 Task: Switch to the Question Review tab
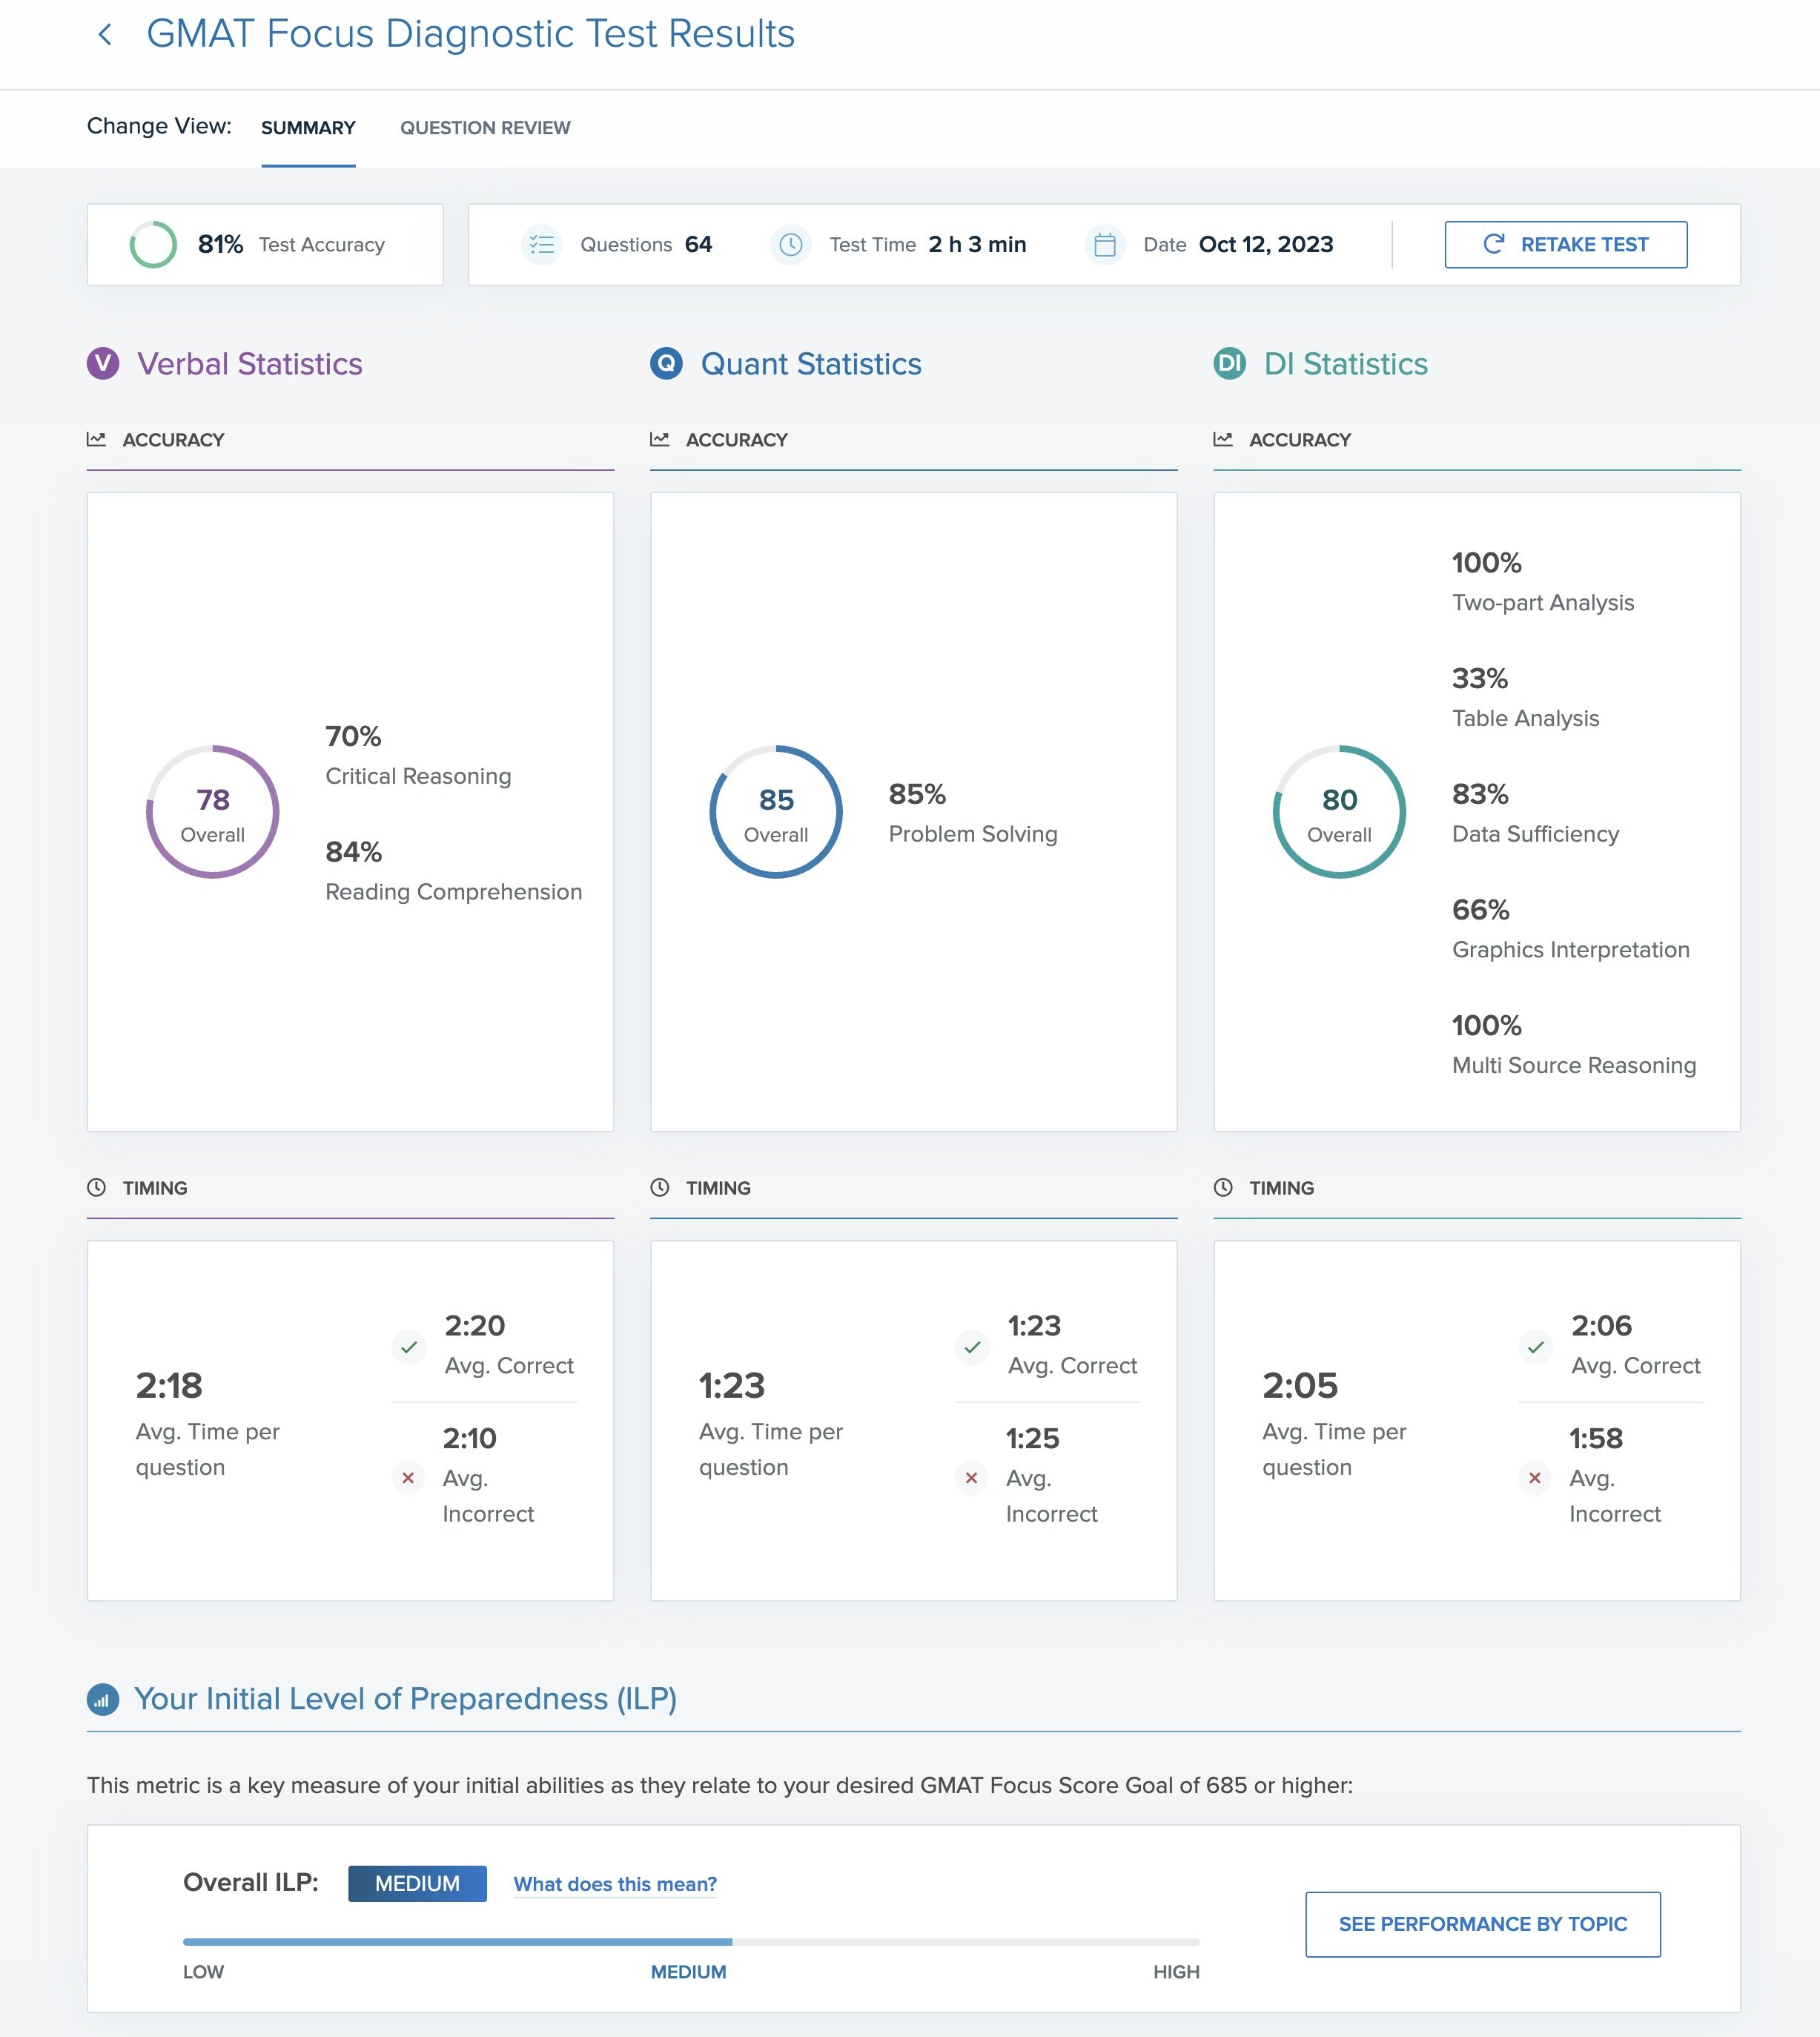click(x=485, y=128)
